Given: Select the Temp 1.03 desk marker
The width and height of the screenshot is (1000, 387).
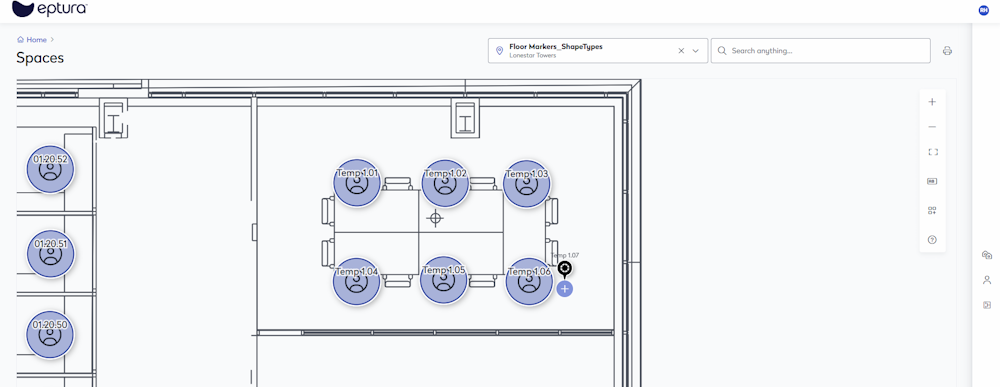Looking at the screenshot, I should [x=527, y=183].
